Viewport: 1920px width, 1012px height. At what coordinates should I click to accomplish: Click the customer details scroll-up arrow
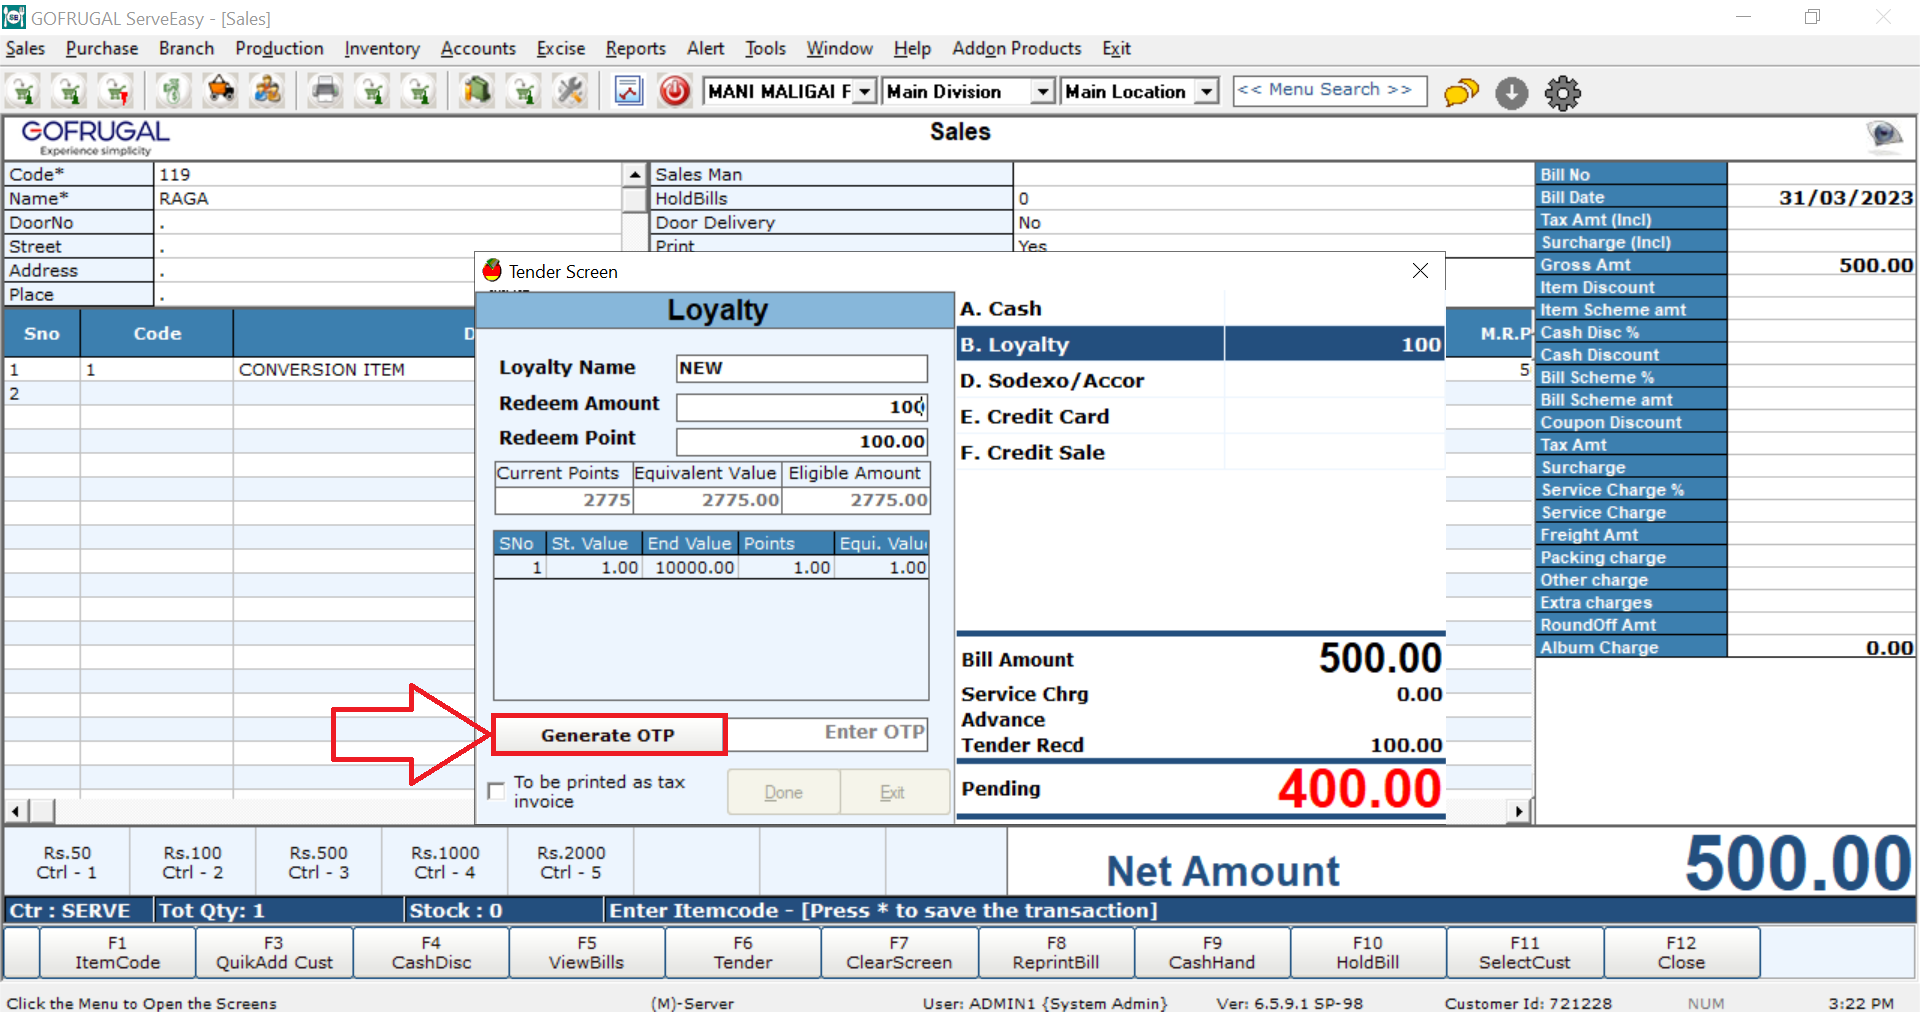[634, 174]
